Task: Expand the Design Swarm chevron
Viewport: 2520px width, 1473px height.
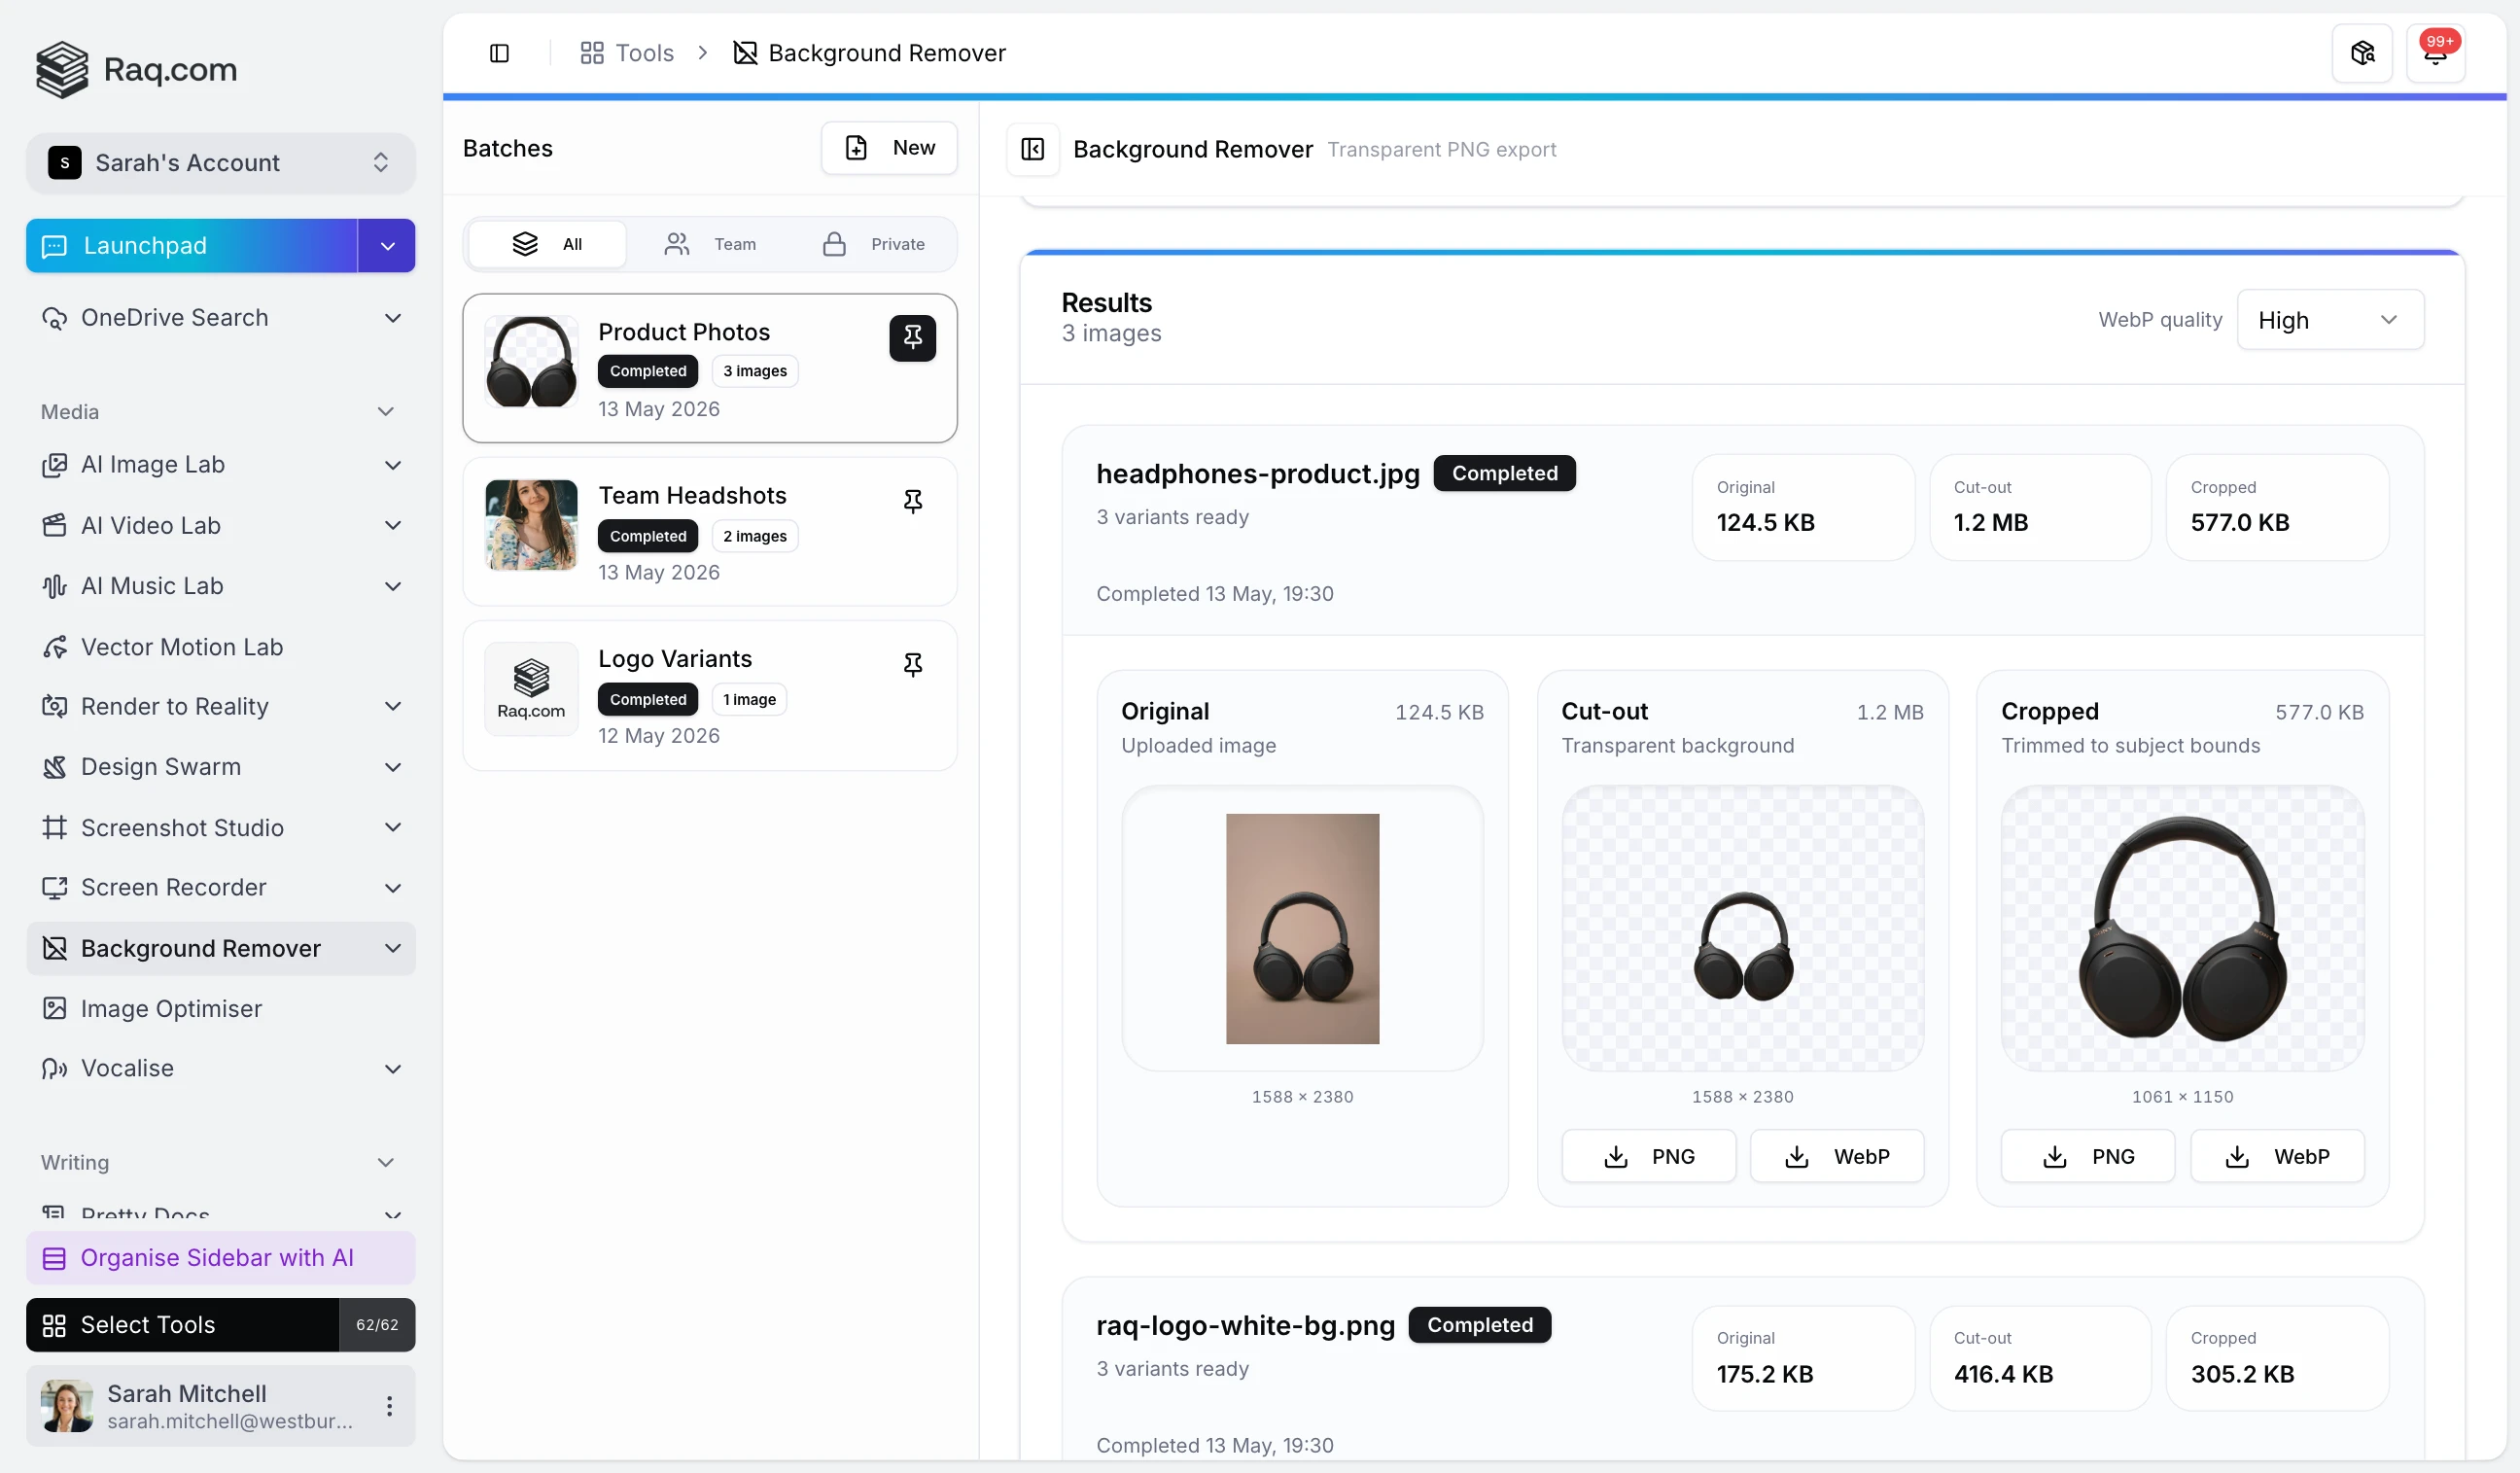Action: click(x=393, y=767)
